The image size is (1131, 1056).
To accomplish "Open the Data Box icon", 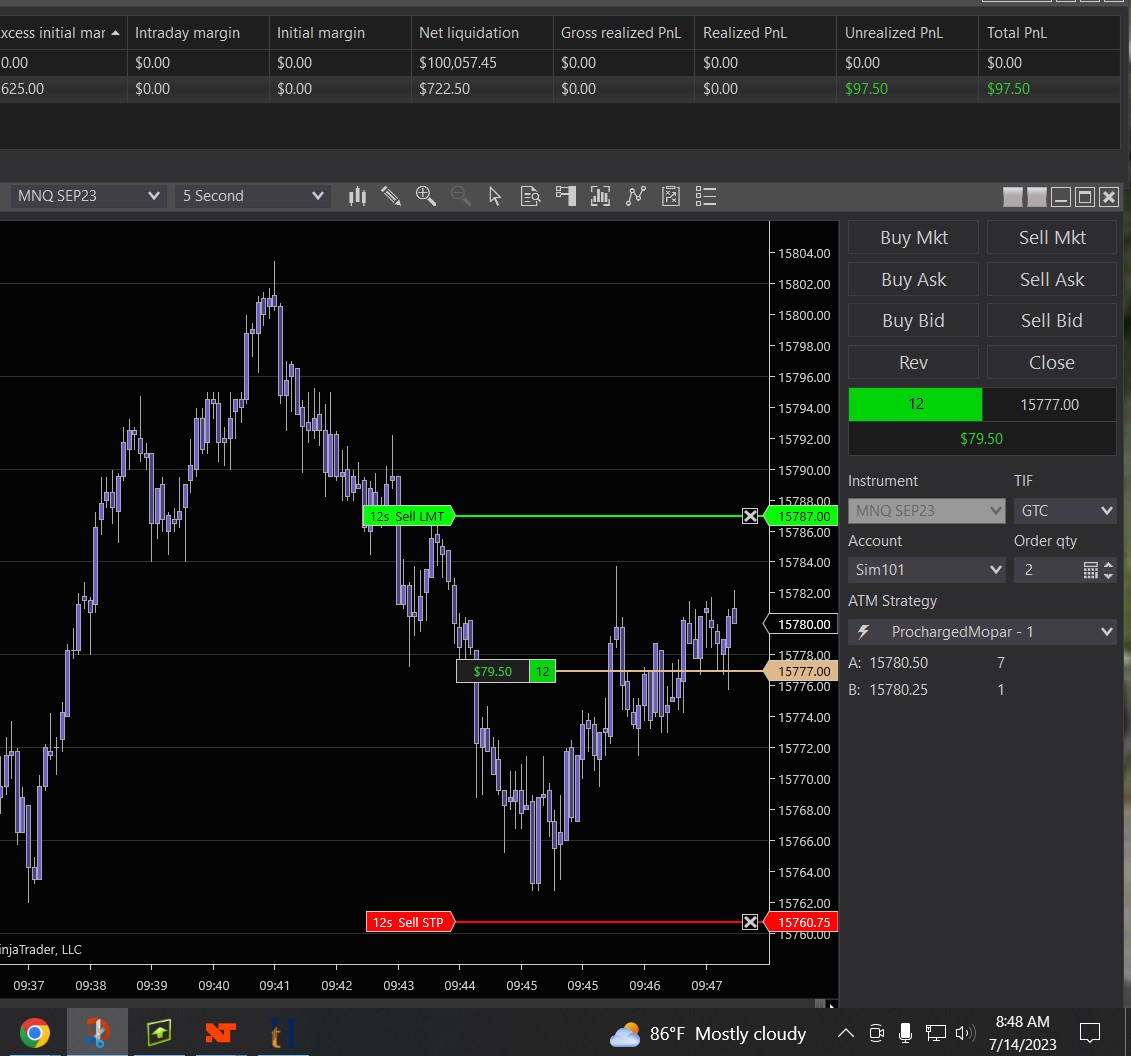I will [531, 196].
